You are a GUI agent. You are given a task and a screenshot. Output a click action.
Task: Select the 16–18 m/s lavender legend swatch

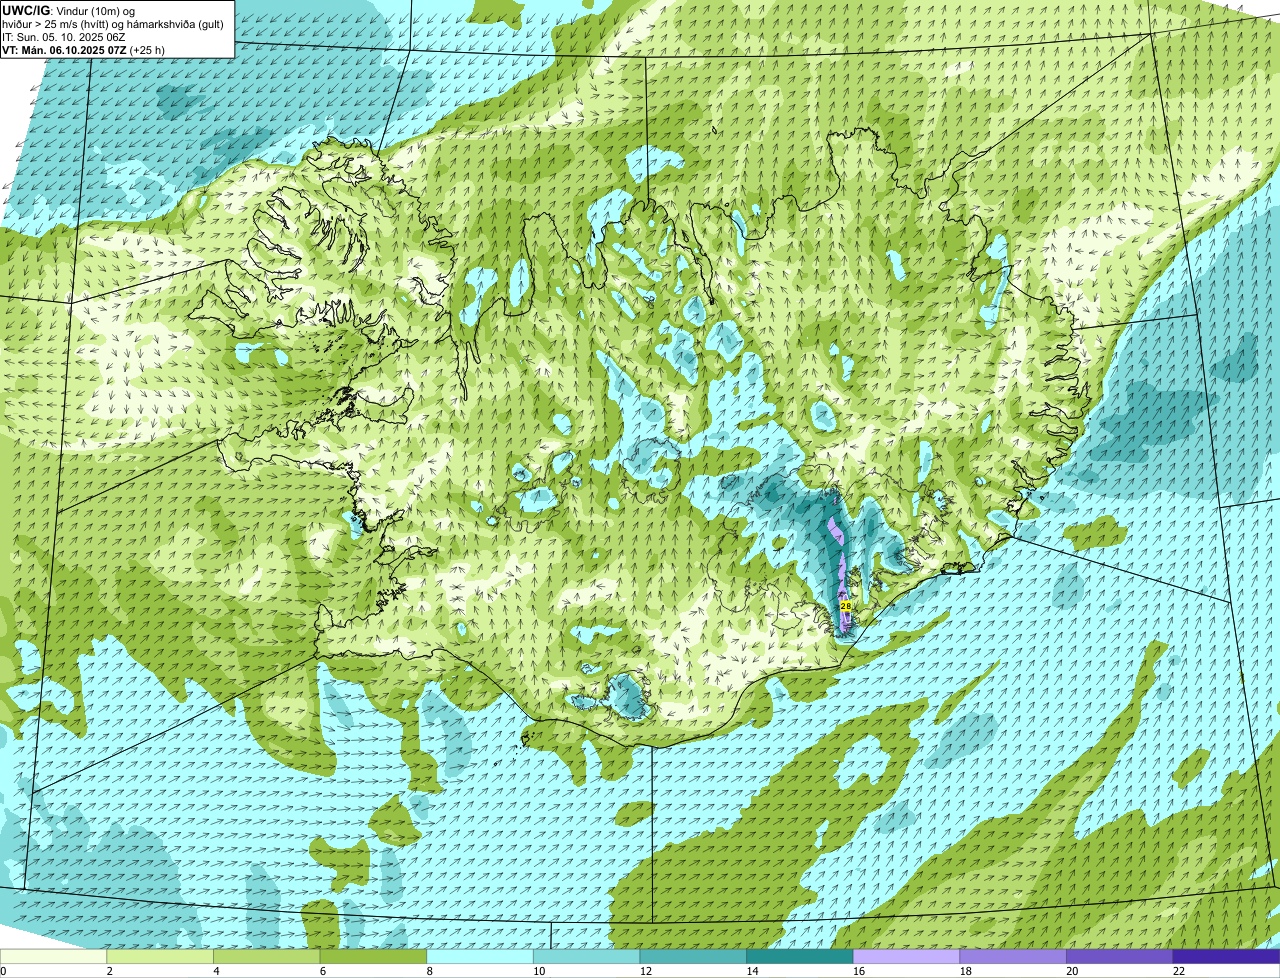point(906,956)
